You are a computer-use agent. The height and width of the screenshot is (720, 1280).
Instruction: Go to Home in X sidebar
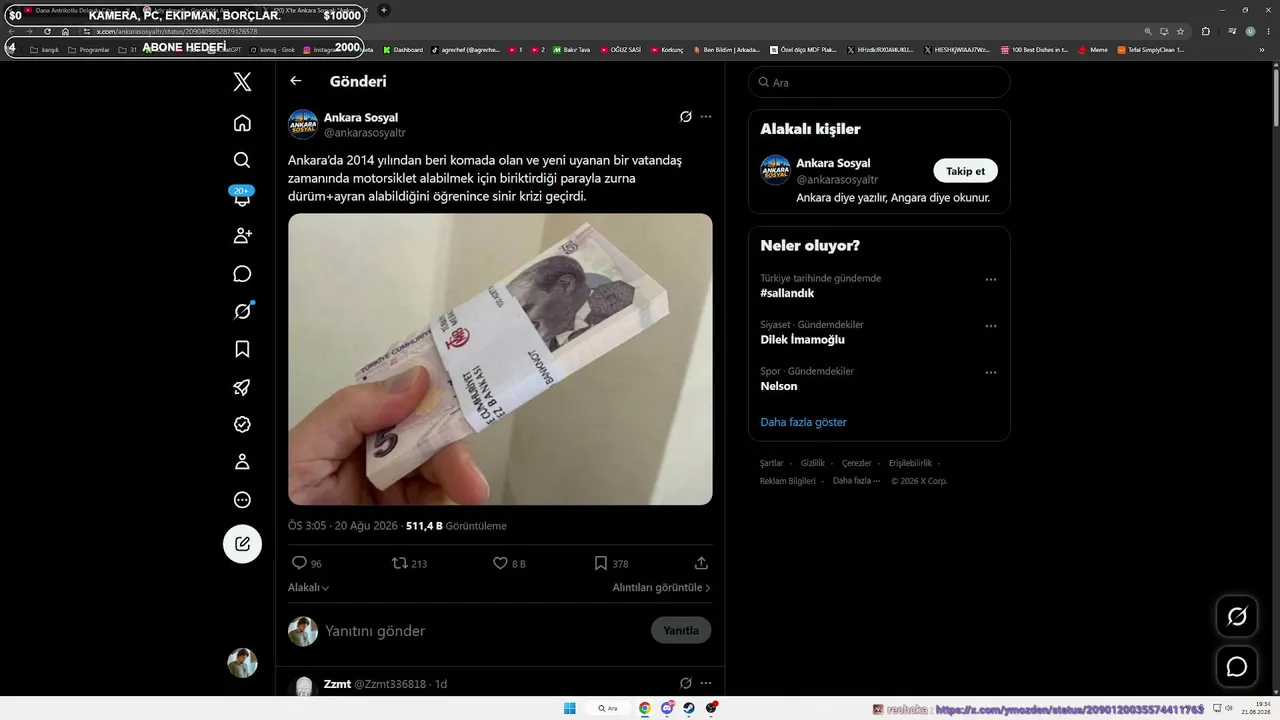click(242, 123)
